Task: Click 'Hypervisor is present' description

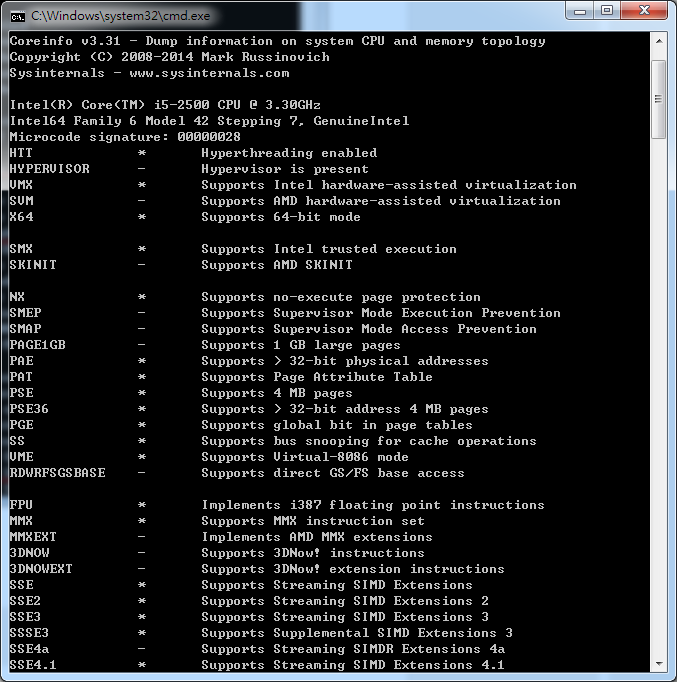Action: [285, 169]
